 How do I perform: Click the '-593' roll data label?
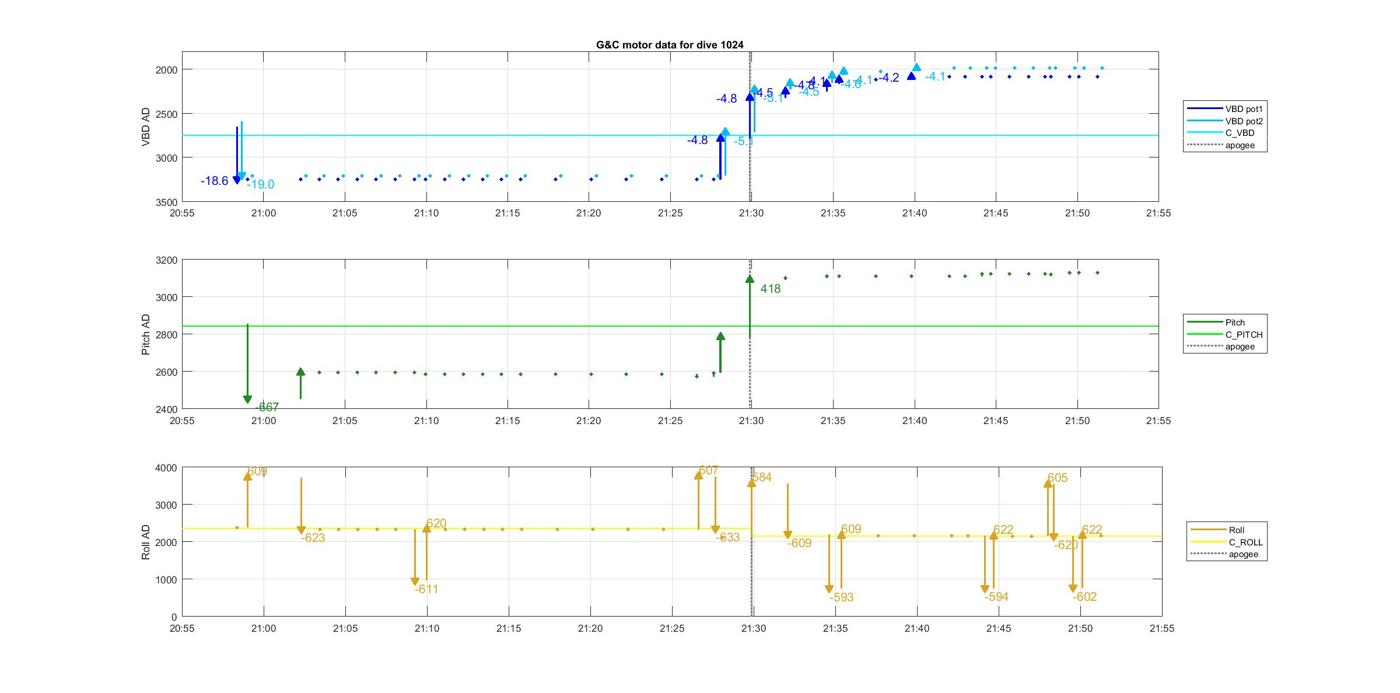pos(841,598)
